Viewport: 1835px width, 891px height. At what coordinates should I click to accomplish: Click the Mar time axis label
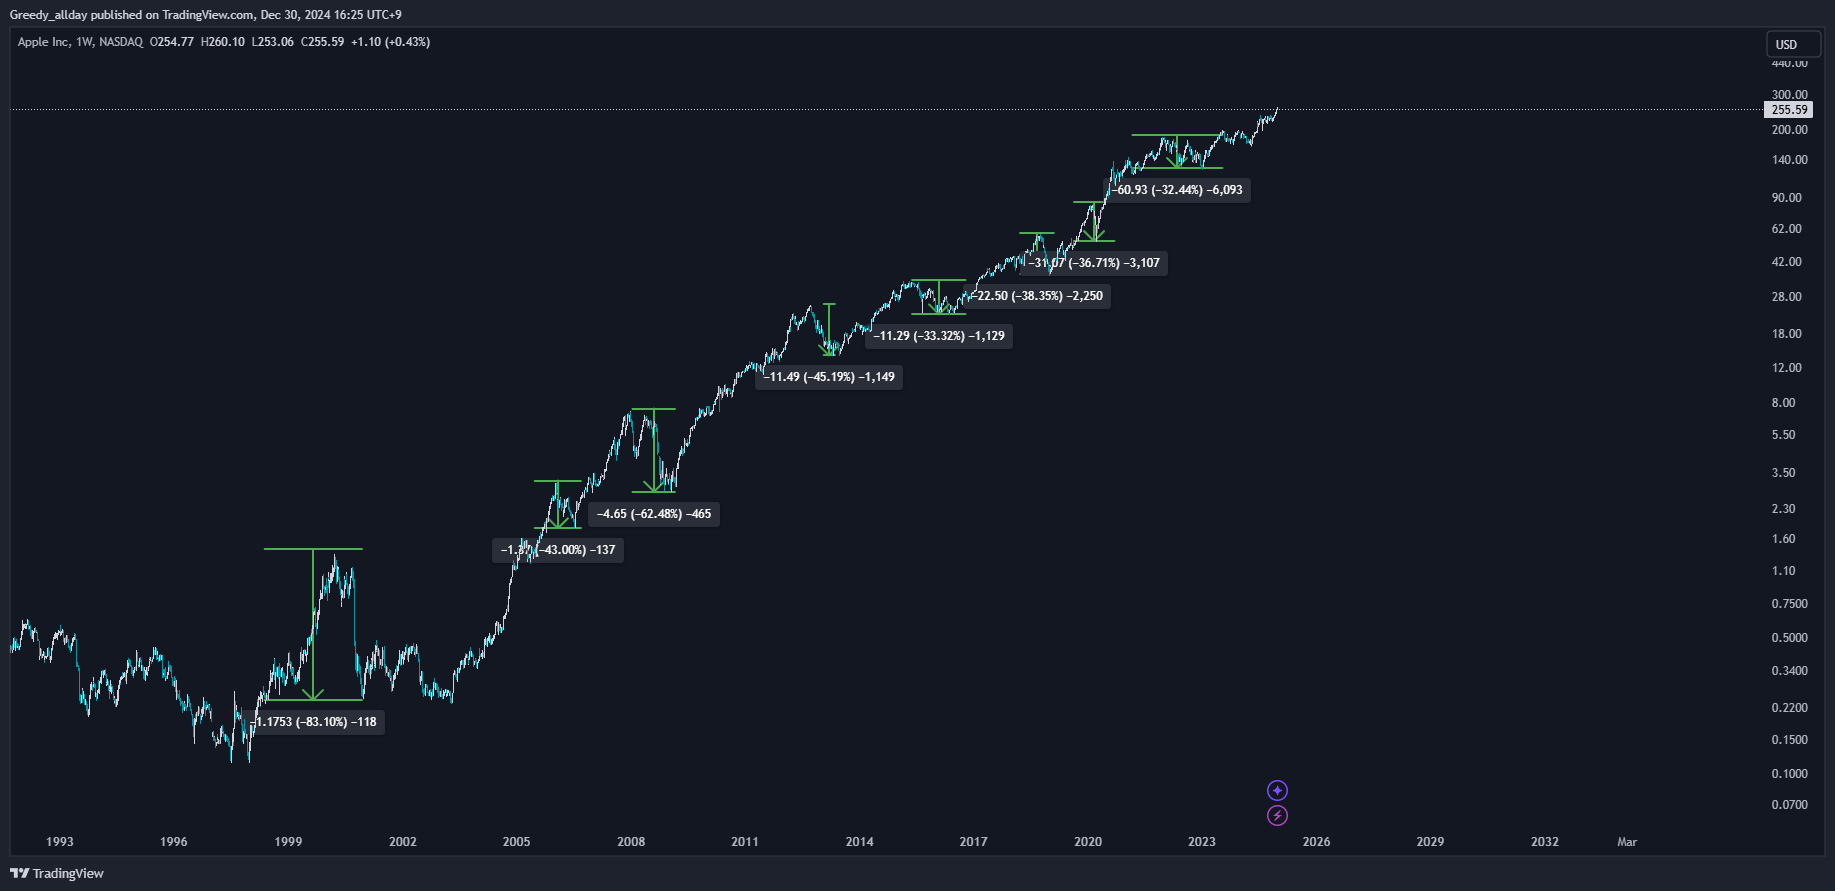coord(1627,842)
